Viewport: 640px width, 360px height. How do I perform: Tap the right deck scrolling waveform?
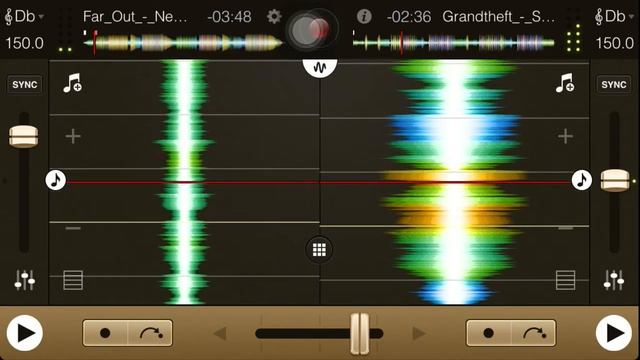454,182
